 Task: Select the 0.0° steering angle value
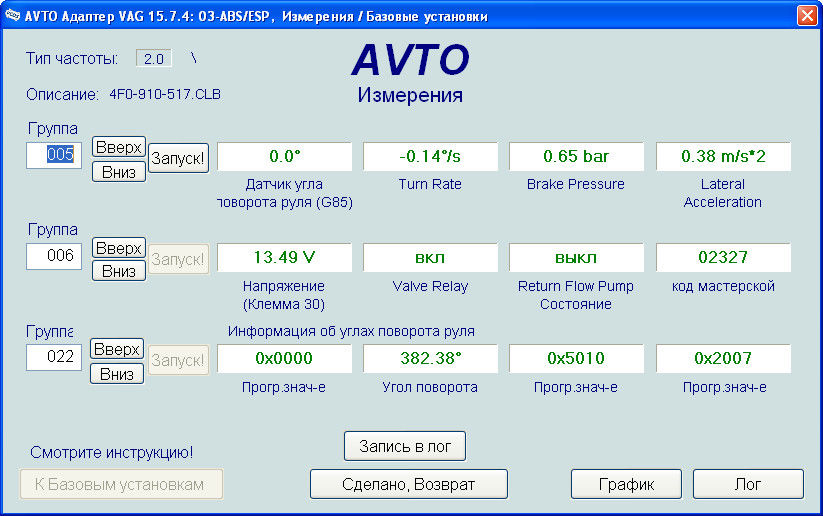(284, 156)
